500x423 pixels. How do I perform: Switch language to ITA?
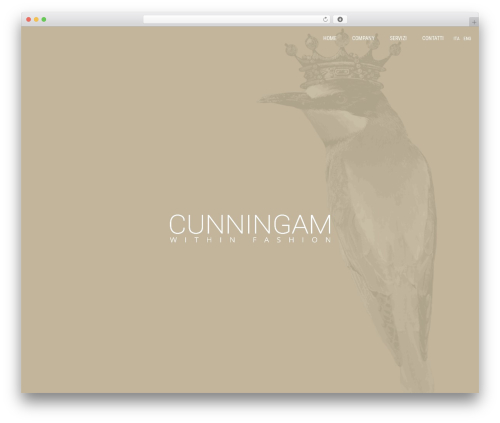(x=456, y=38)
